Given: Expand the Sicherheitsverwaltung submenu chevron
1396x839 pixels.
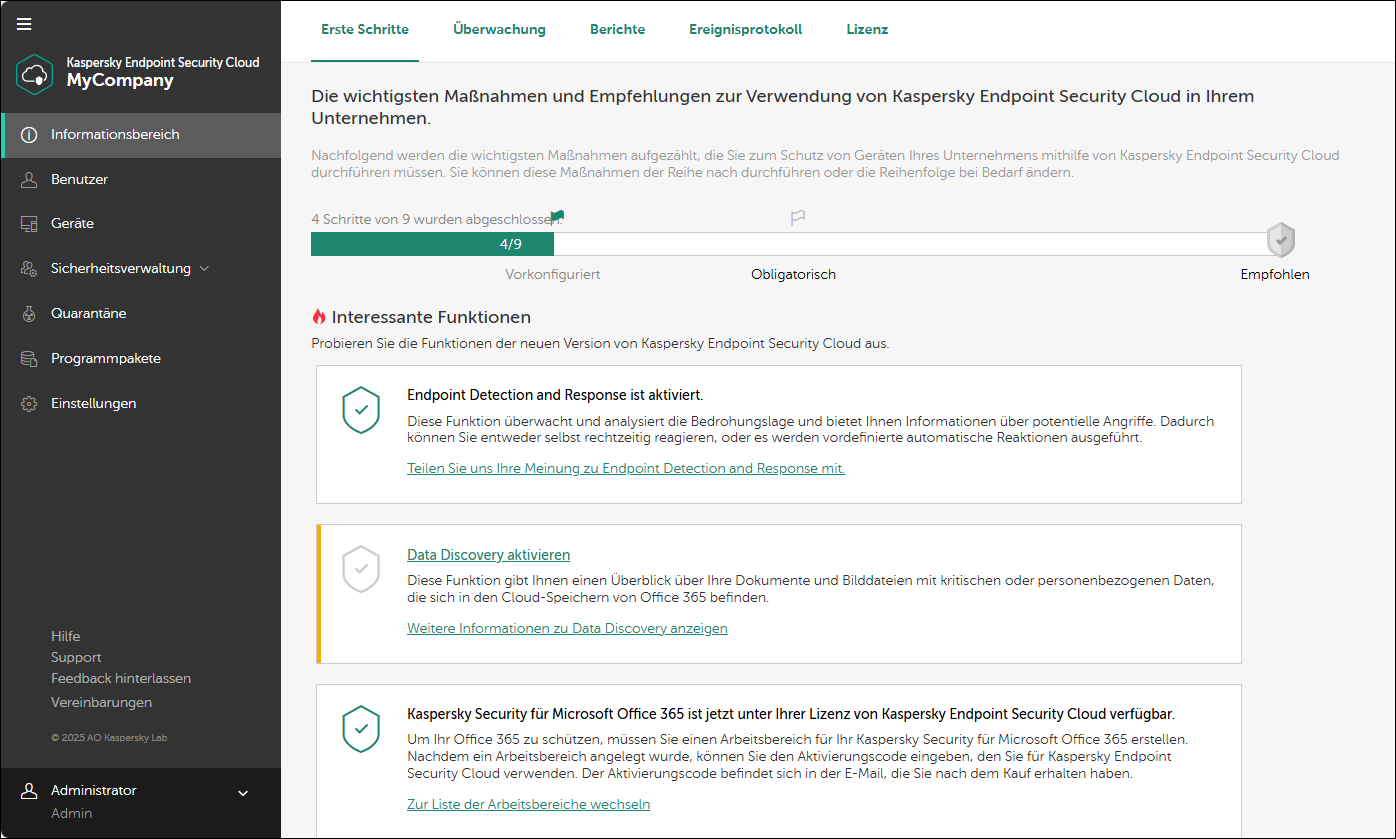Looking at the screenshot, I should [x=204, y=269].
